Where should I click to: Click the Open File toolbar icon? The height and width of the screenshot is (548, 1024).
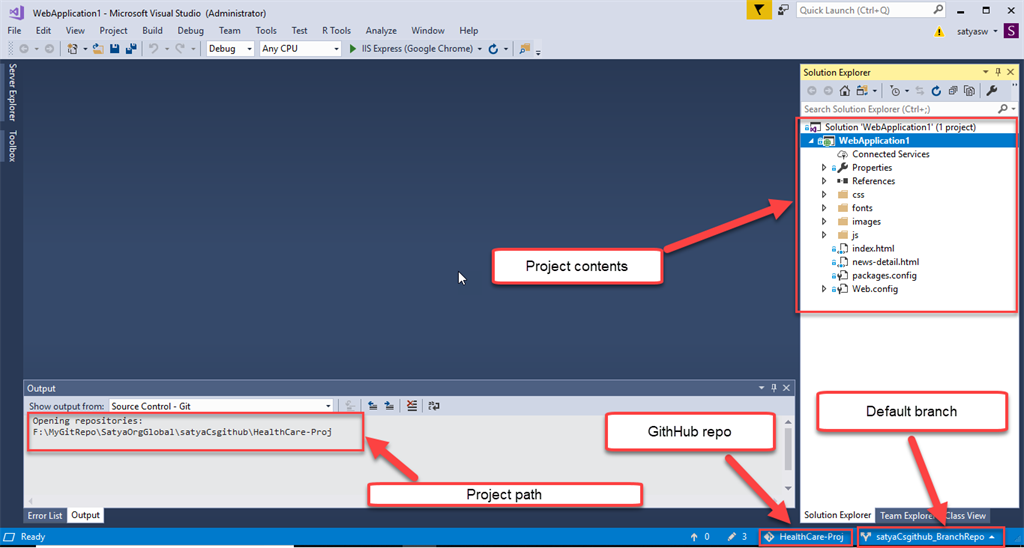(99, 49)
